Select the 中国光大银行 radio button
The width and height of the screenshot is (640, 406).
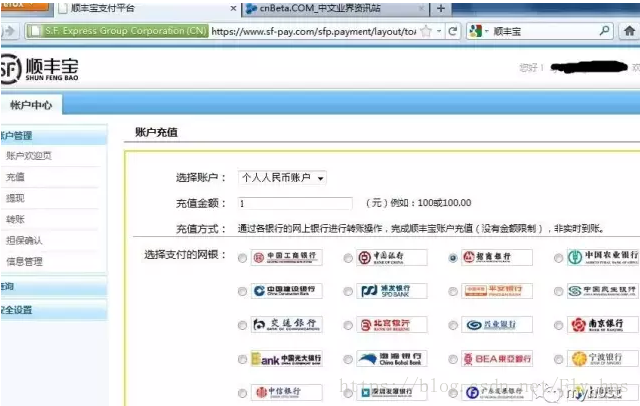242,359
